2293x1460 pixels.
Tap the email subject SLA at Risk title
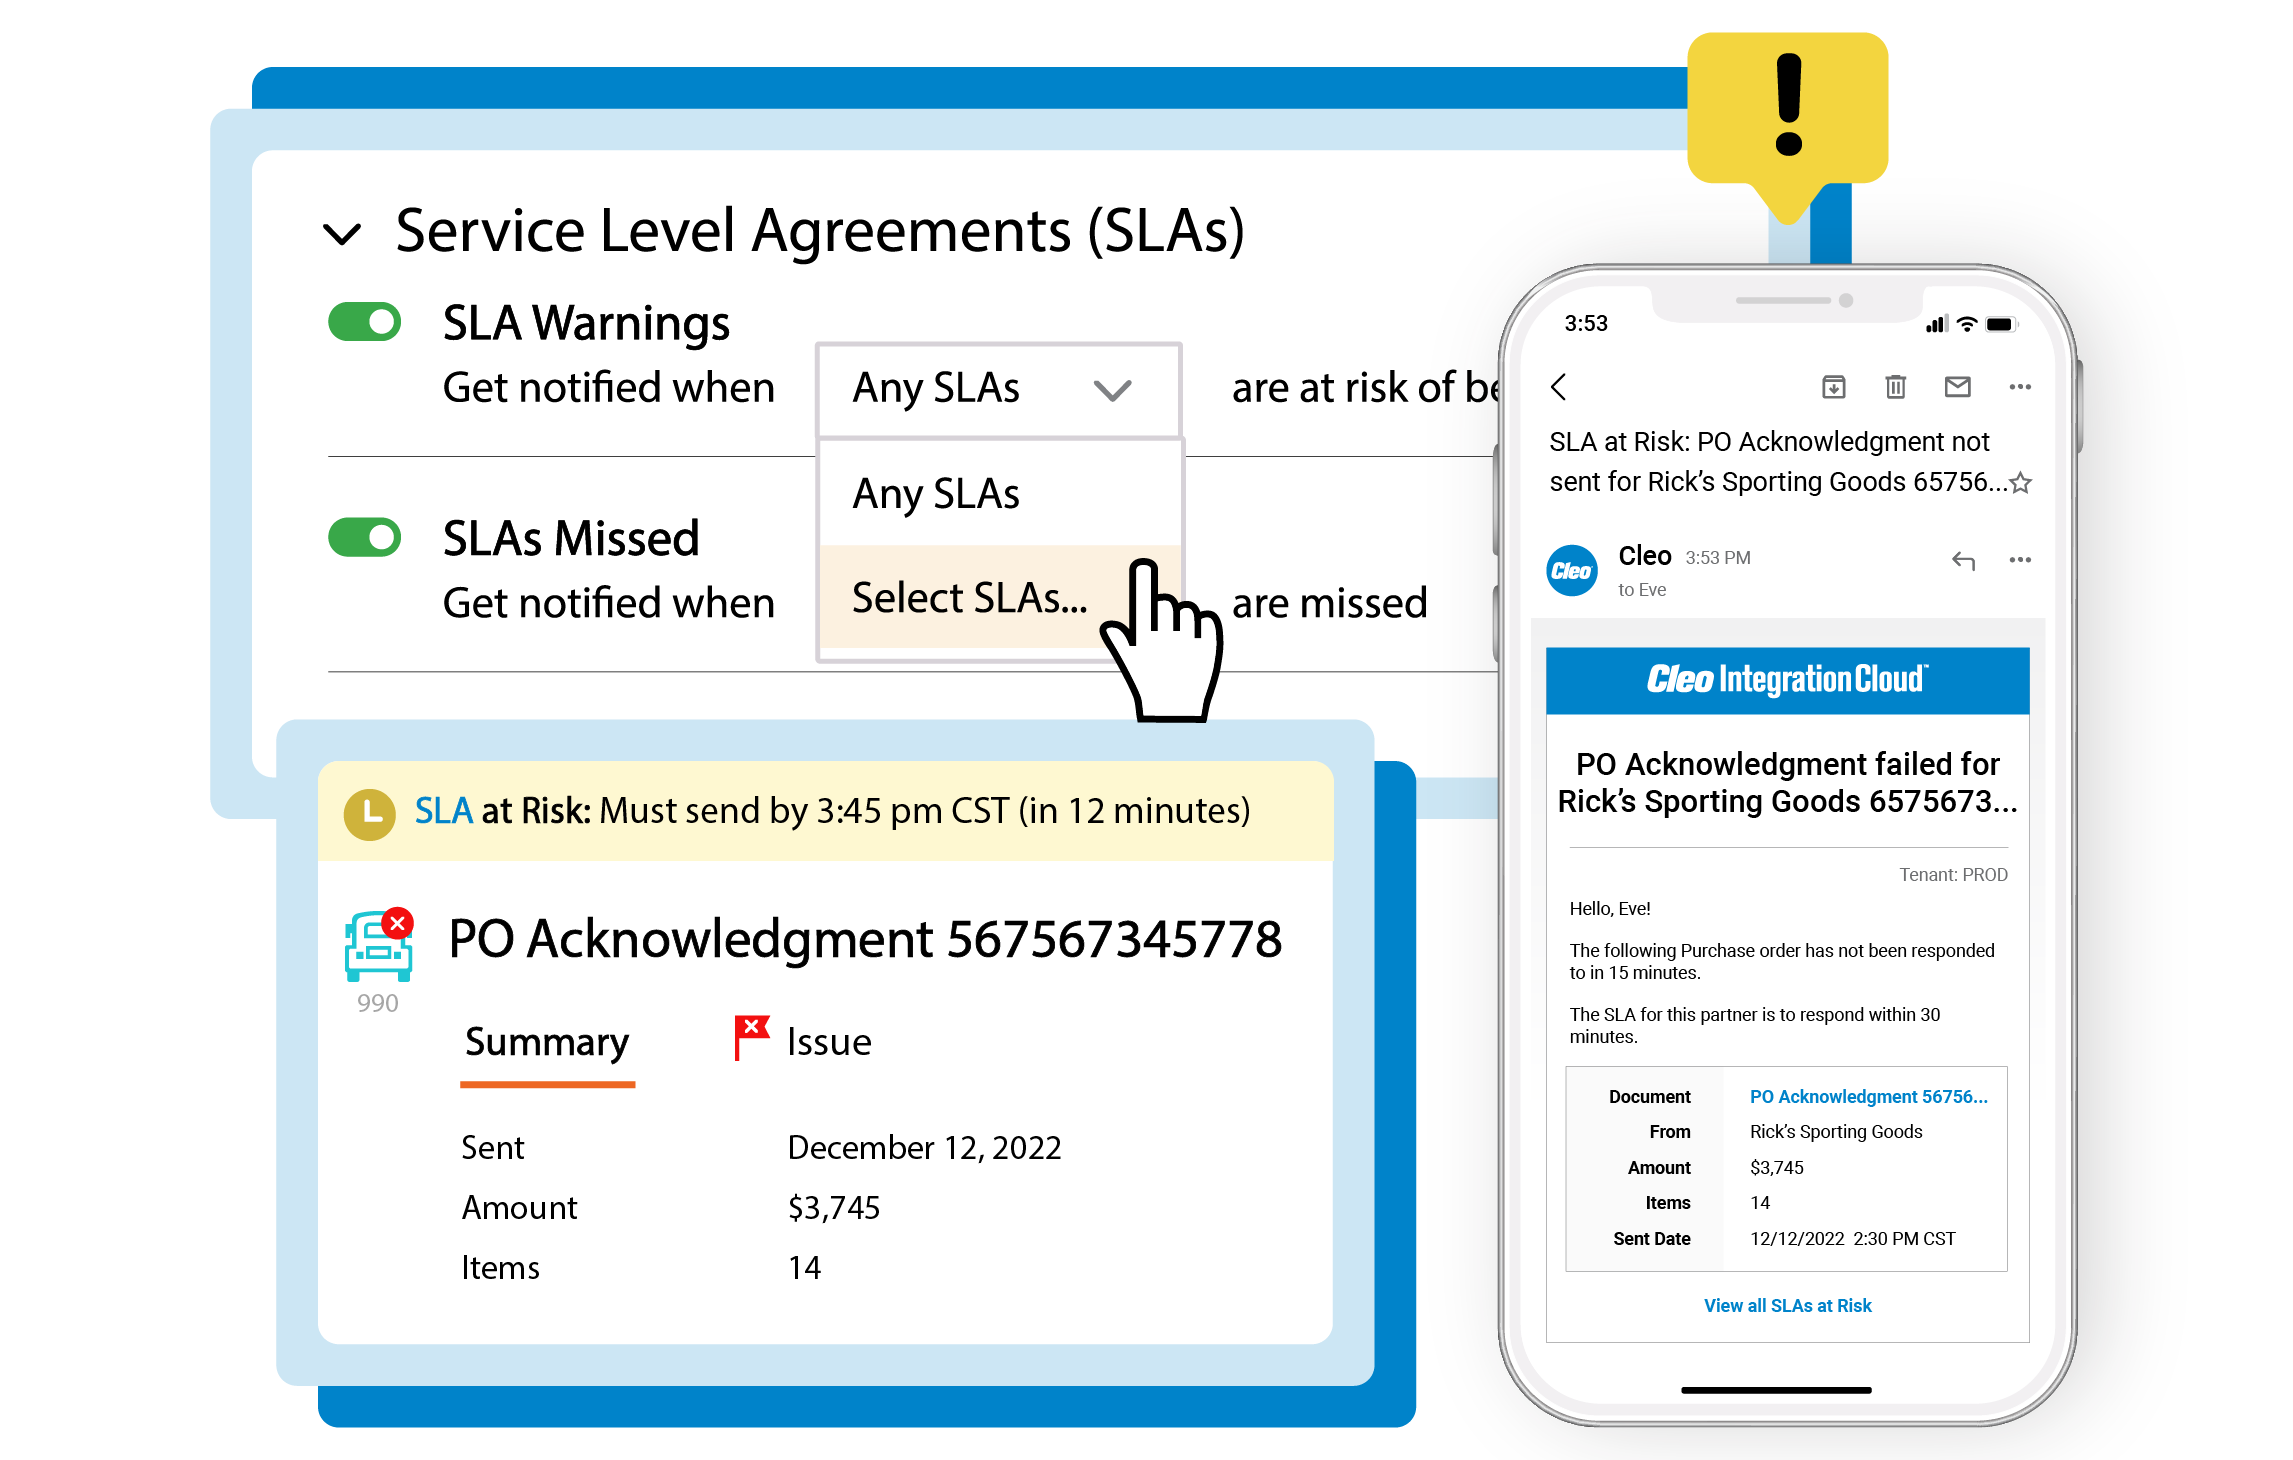pyautogui.click(x=1779, y=462)
